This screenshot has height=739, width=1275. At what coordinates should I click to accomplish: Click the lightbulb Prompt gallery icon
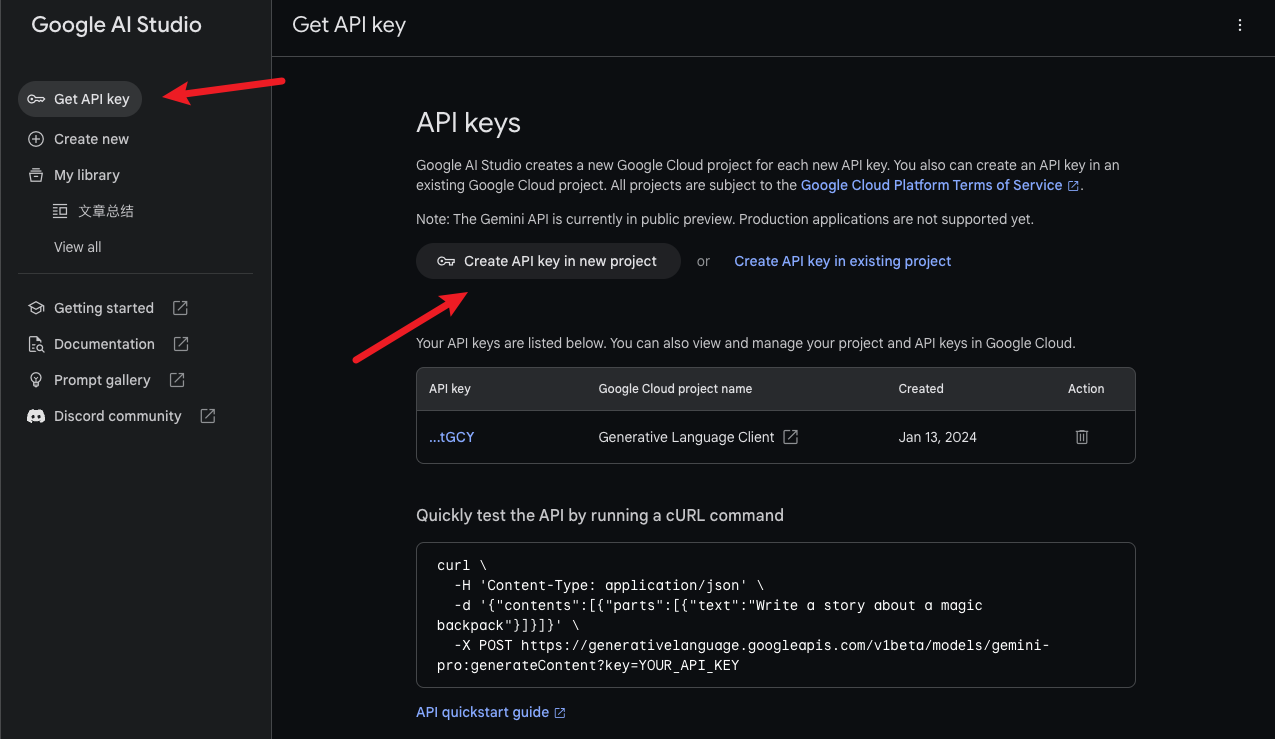(x=36, y=380)
